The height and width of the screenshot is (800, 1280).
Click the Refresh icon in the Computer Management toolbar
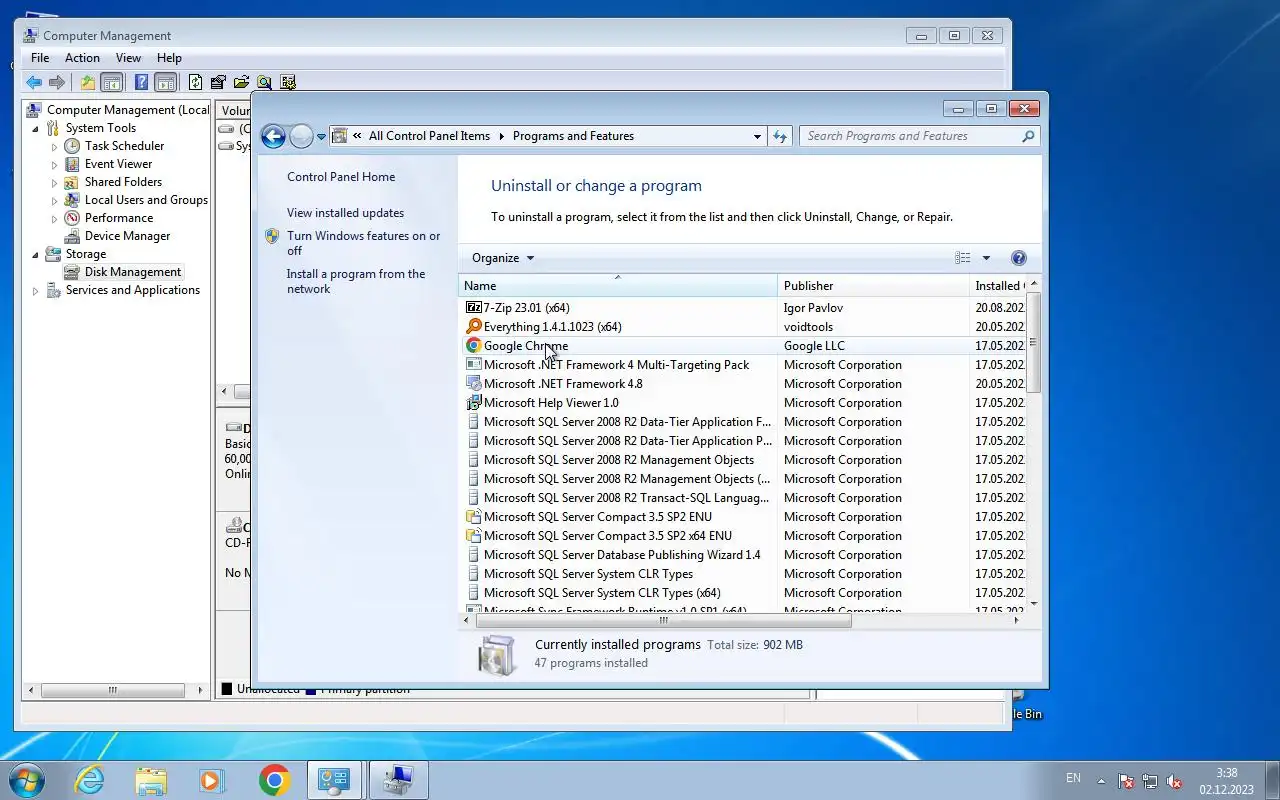(196, 83)
